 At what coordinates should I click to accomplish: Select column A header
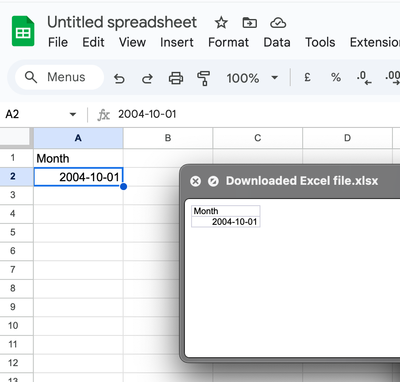tap(78, 138)
